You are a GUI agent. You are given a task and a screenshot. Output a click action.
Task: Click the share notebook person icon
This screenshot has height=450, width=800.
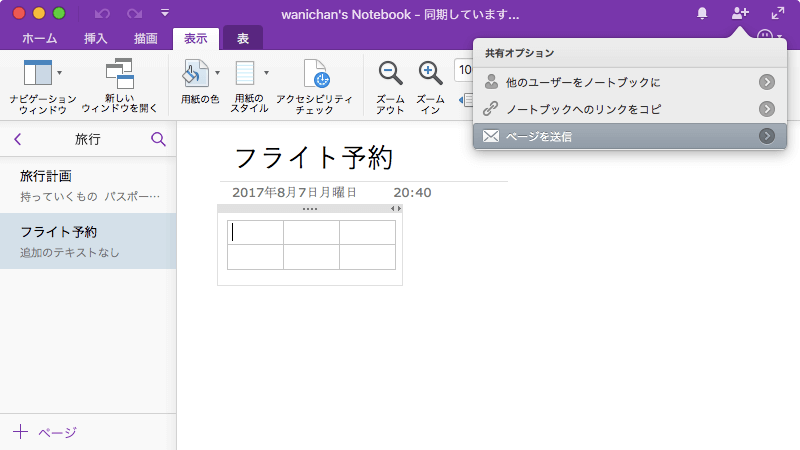740,13
